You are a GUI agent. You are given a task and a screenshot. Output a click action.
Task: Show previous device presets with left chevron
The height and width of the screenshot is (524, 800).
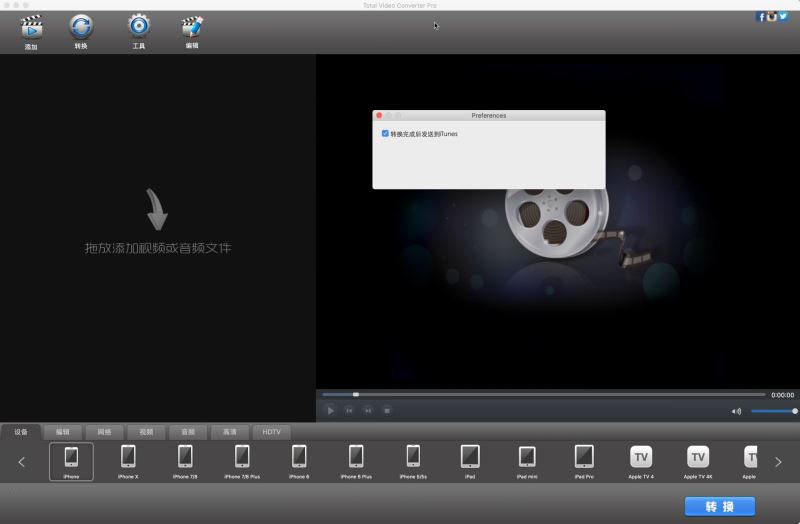tap(21, 462)
